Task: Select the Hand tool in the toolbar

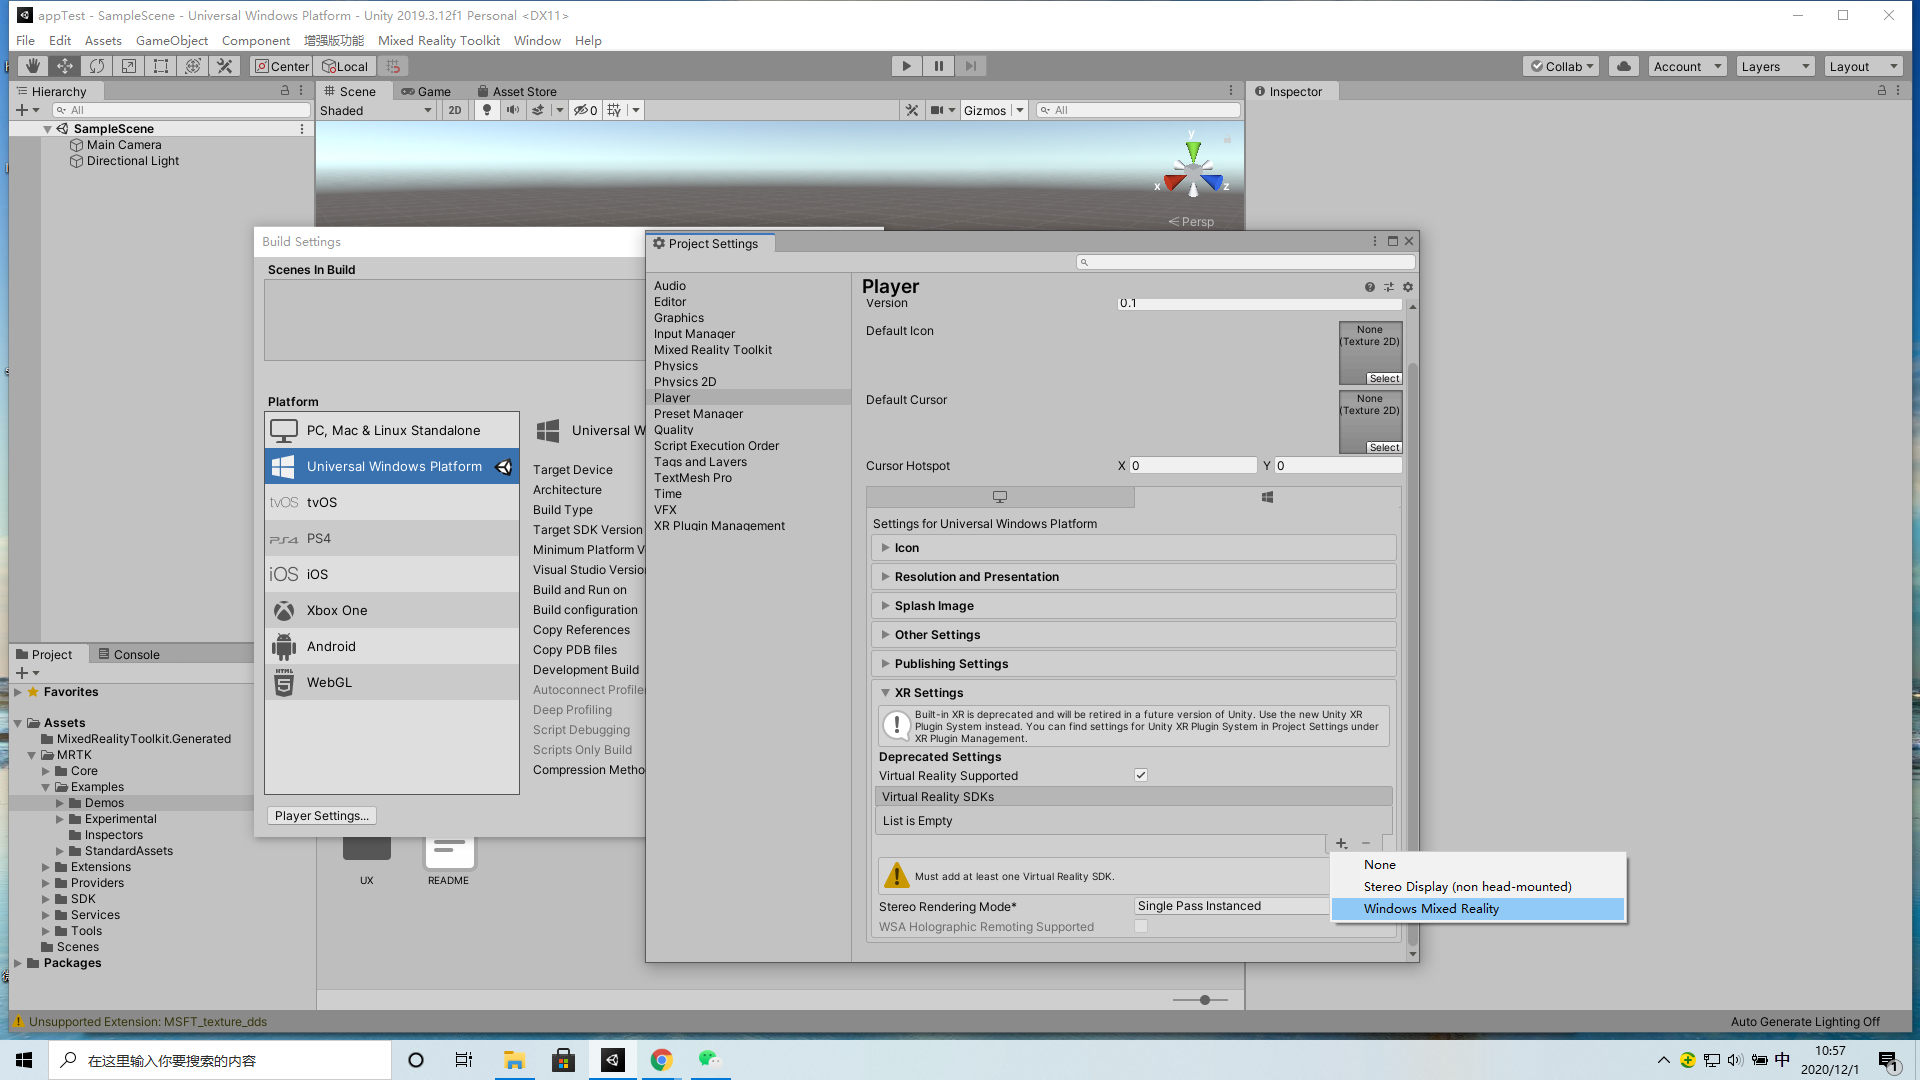Action: click(x=31, y=65)
